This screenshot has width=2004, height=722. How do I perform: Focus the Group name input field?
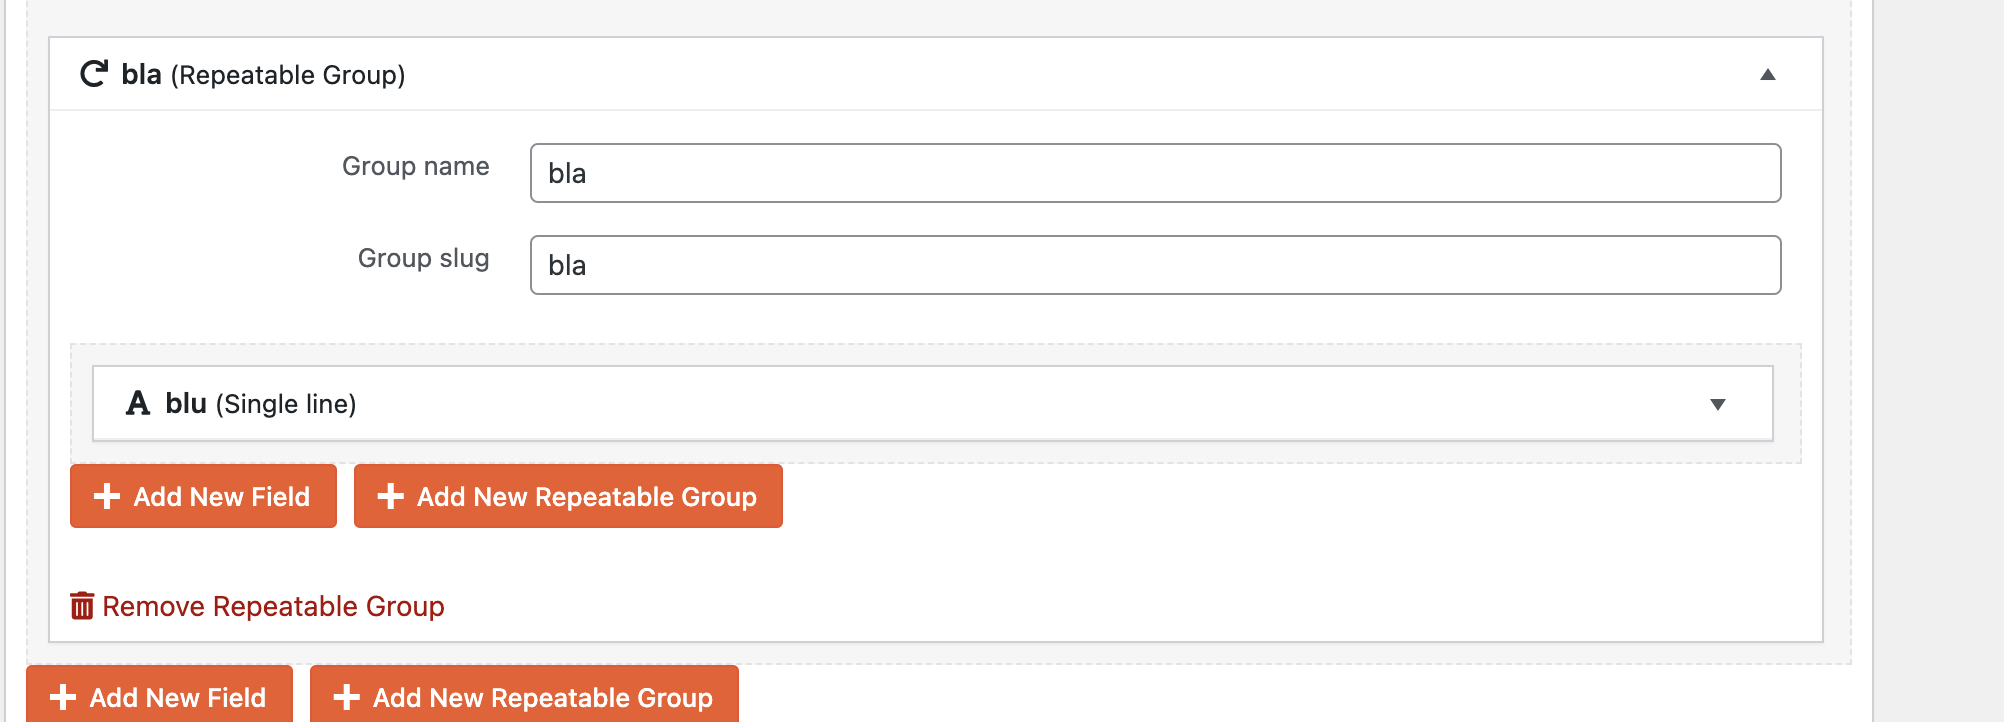point(1155,173)
